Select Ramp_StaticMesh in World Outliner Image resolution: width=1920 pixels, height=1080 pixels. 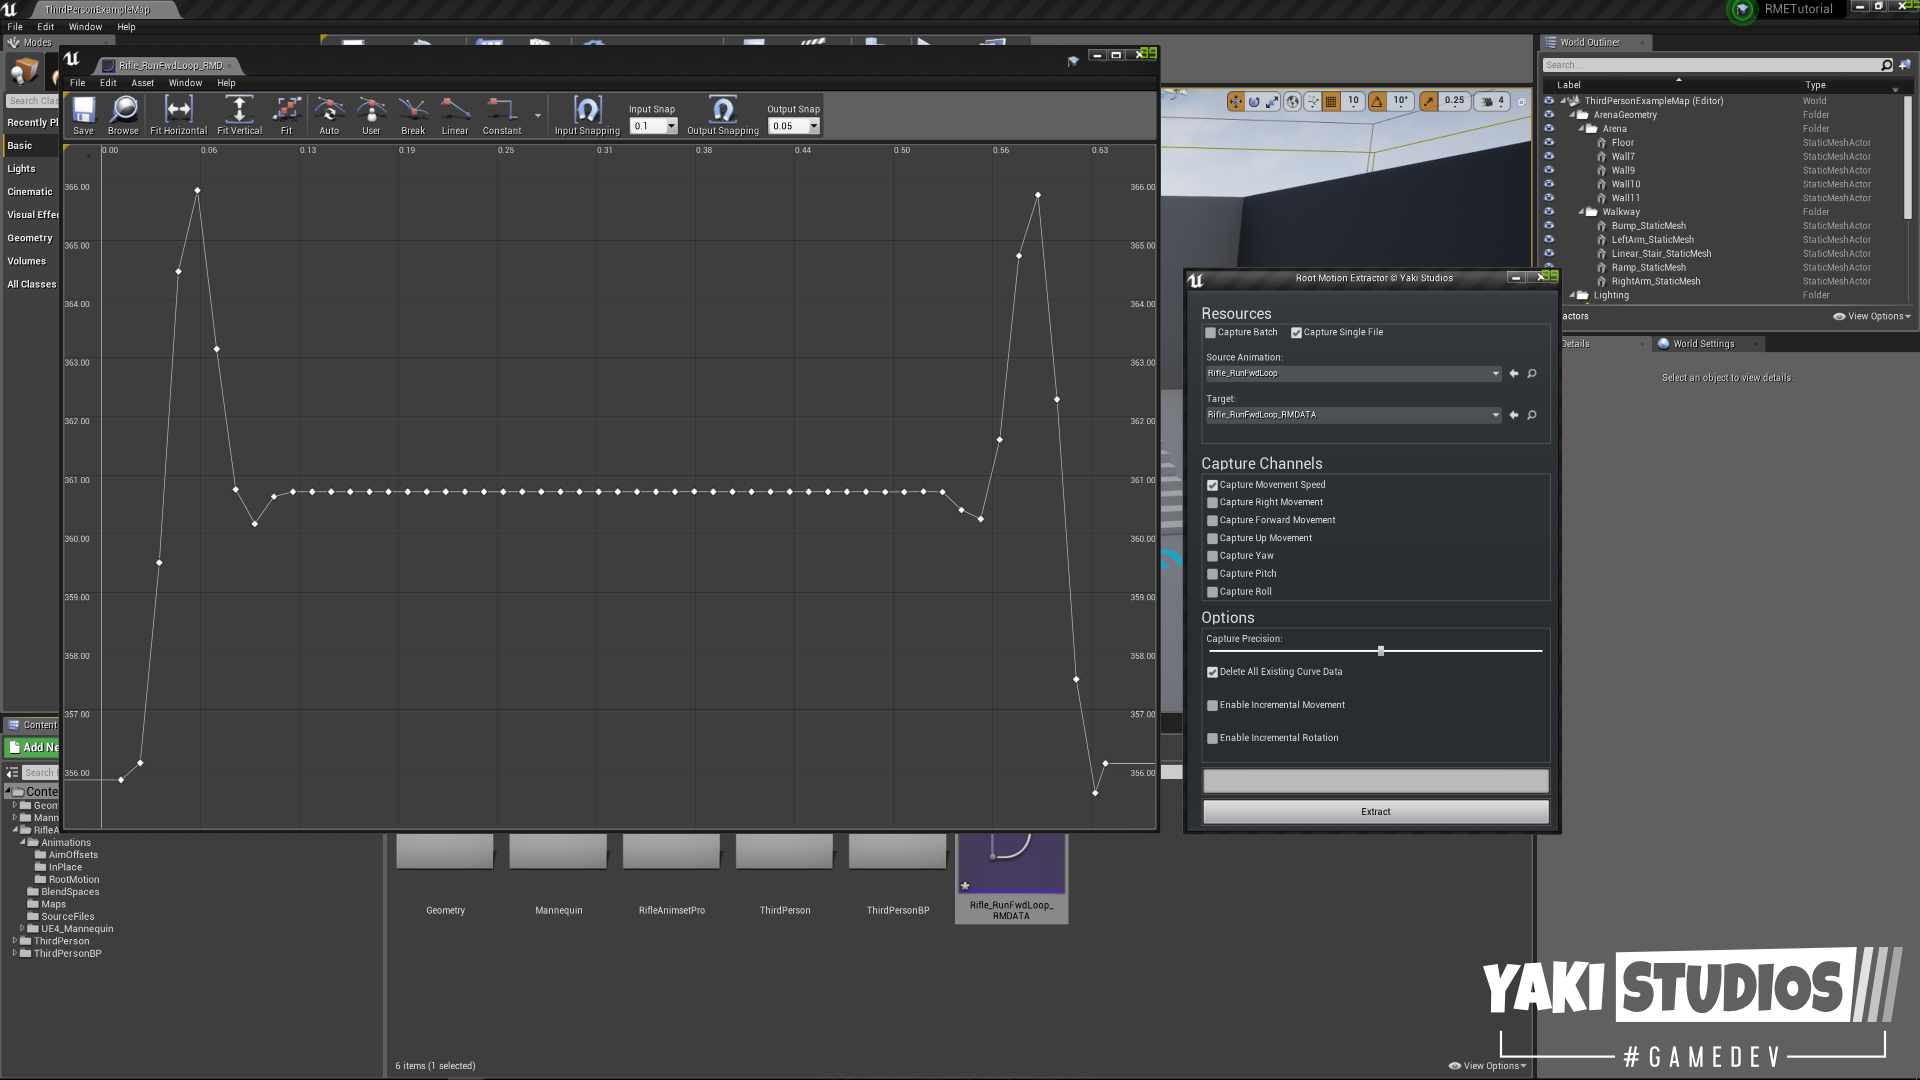(x=1648, y=268)
